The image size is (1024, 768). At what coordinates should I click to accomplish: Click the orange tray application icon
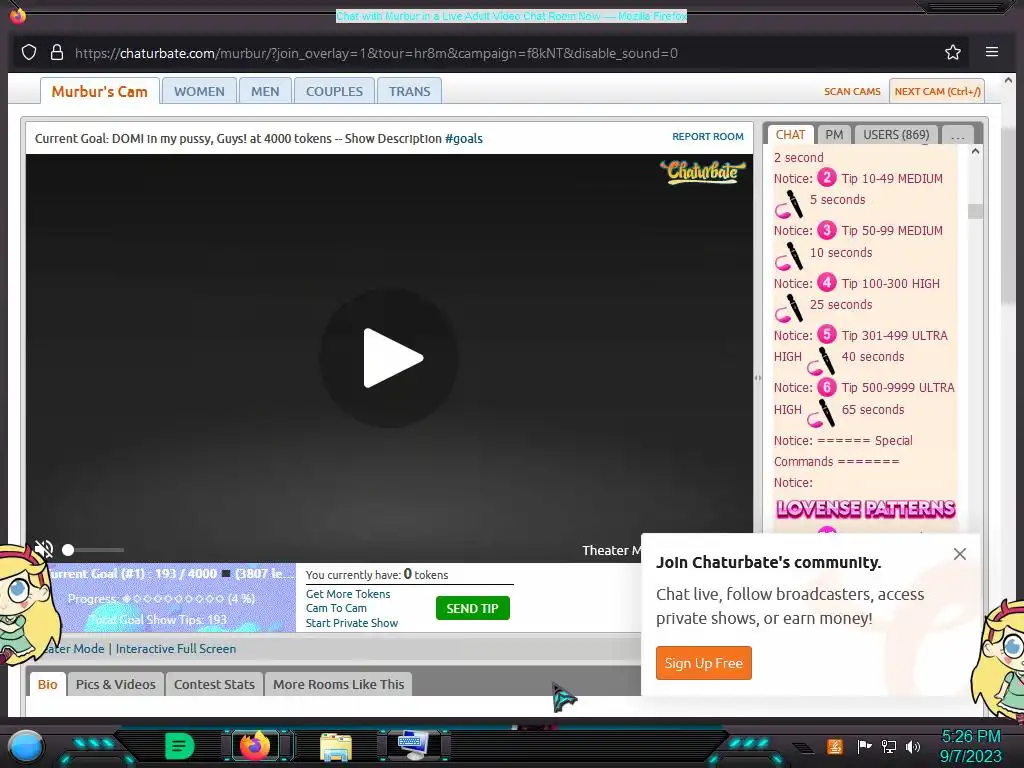click(834, 746)
